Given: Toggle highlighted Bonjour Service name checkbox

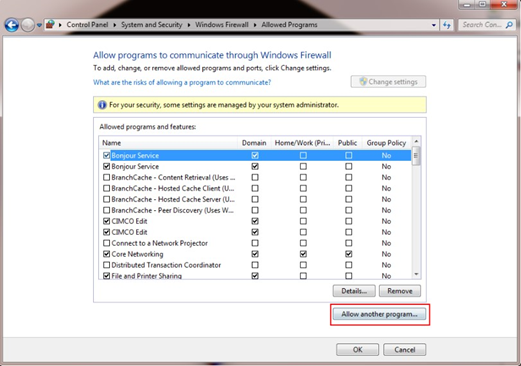Looking at the screenshot, I should click(x=106, y=155).
